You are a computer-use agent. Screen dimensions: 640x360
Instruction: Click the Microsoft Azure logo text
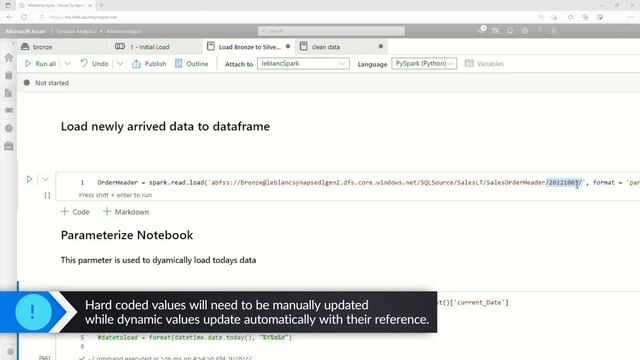[x=26, y=31]
